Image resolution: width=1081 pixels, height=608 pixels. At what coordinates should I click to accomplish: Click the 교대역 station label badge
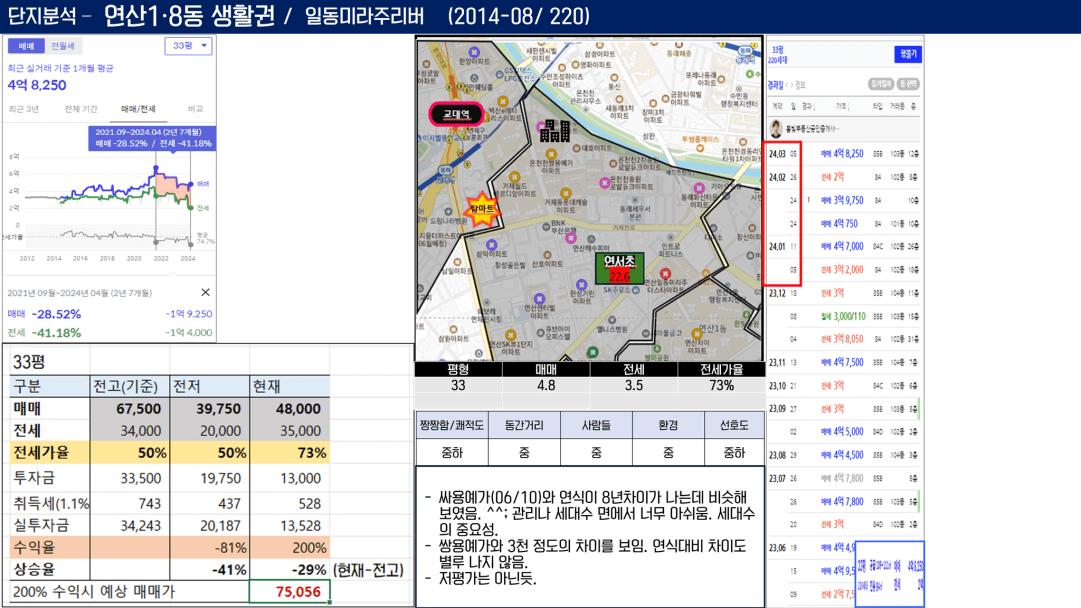(x=456, y=114)
